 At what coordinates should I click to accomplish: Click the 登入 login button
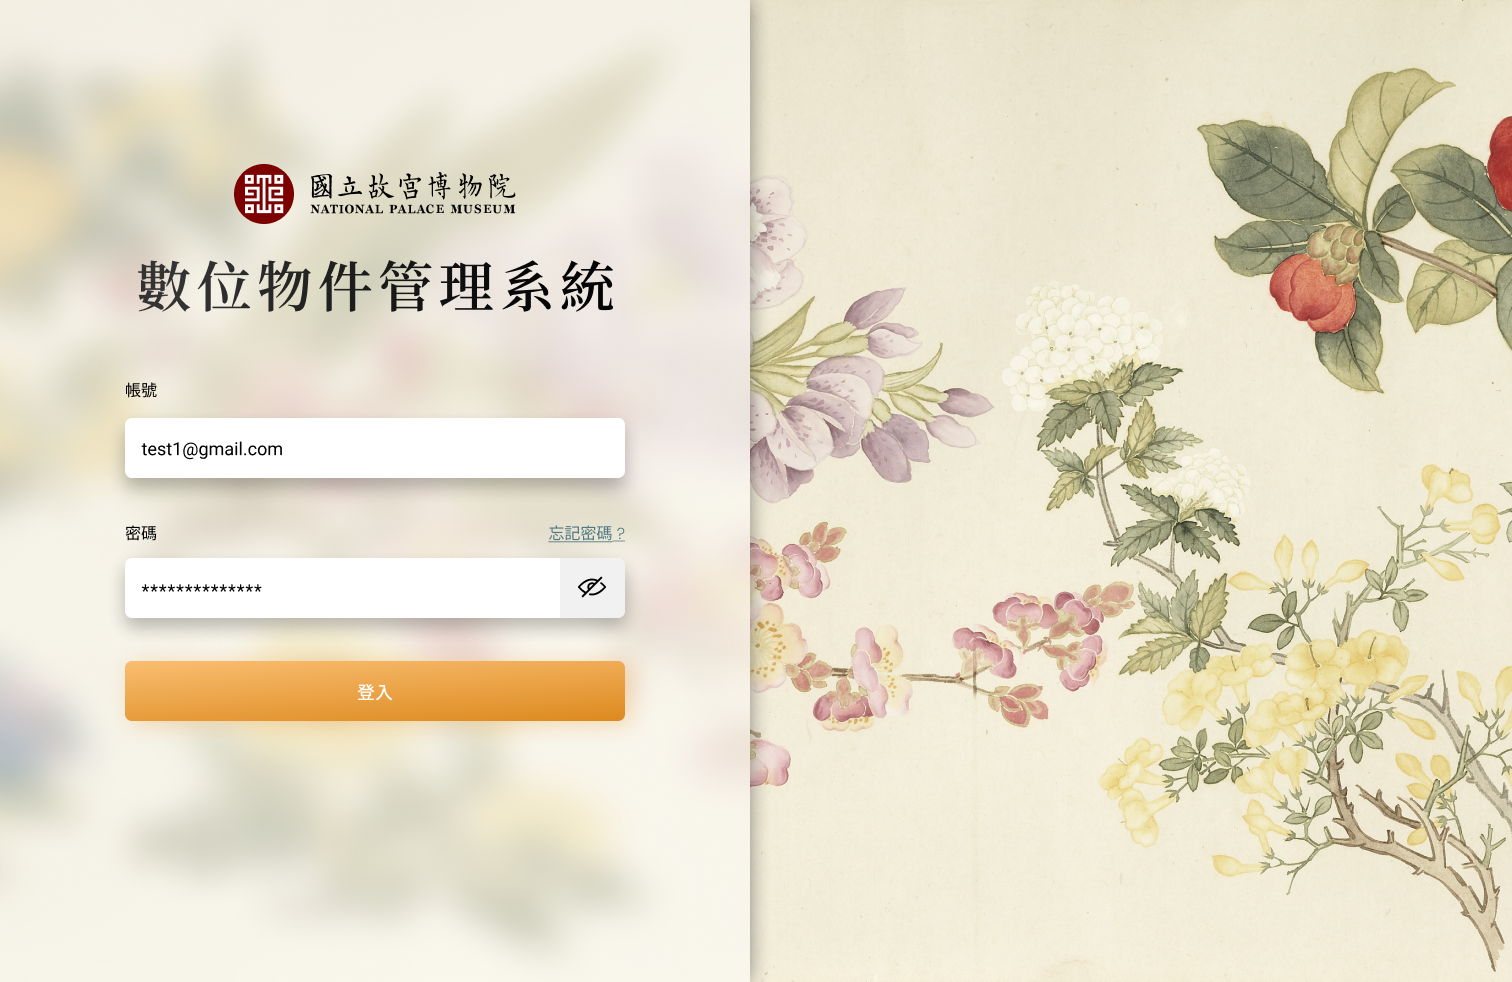pyautogui.click(x=375, y=691)
